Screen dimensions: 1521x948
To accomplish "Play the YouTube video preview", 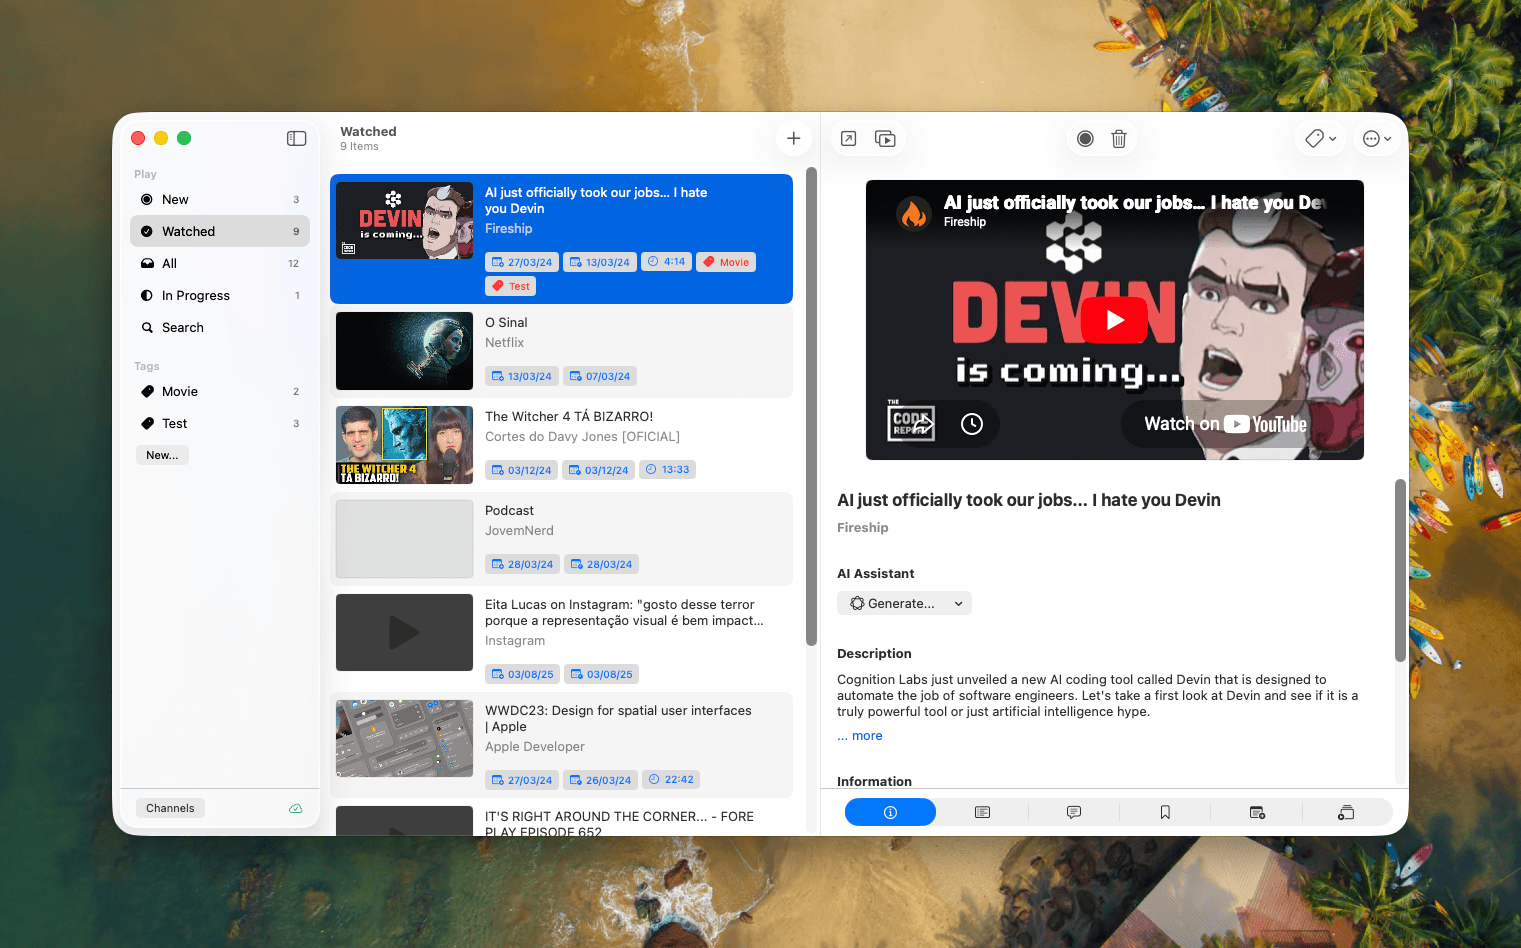I will click(1115, 320).
